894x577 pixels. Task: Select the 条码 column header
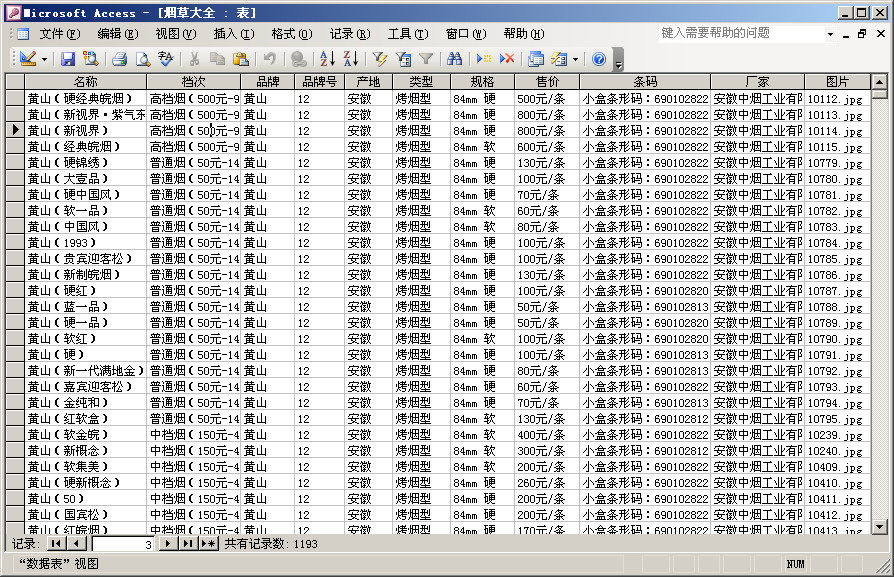click(645, 82)
